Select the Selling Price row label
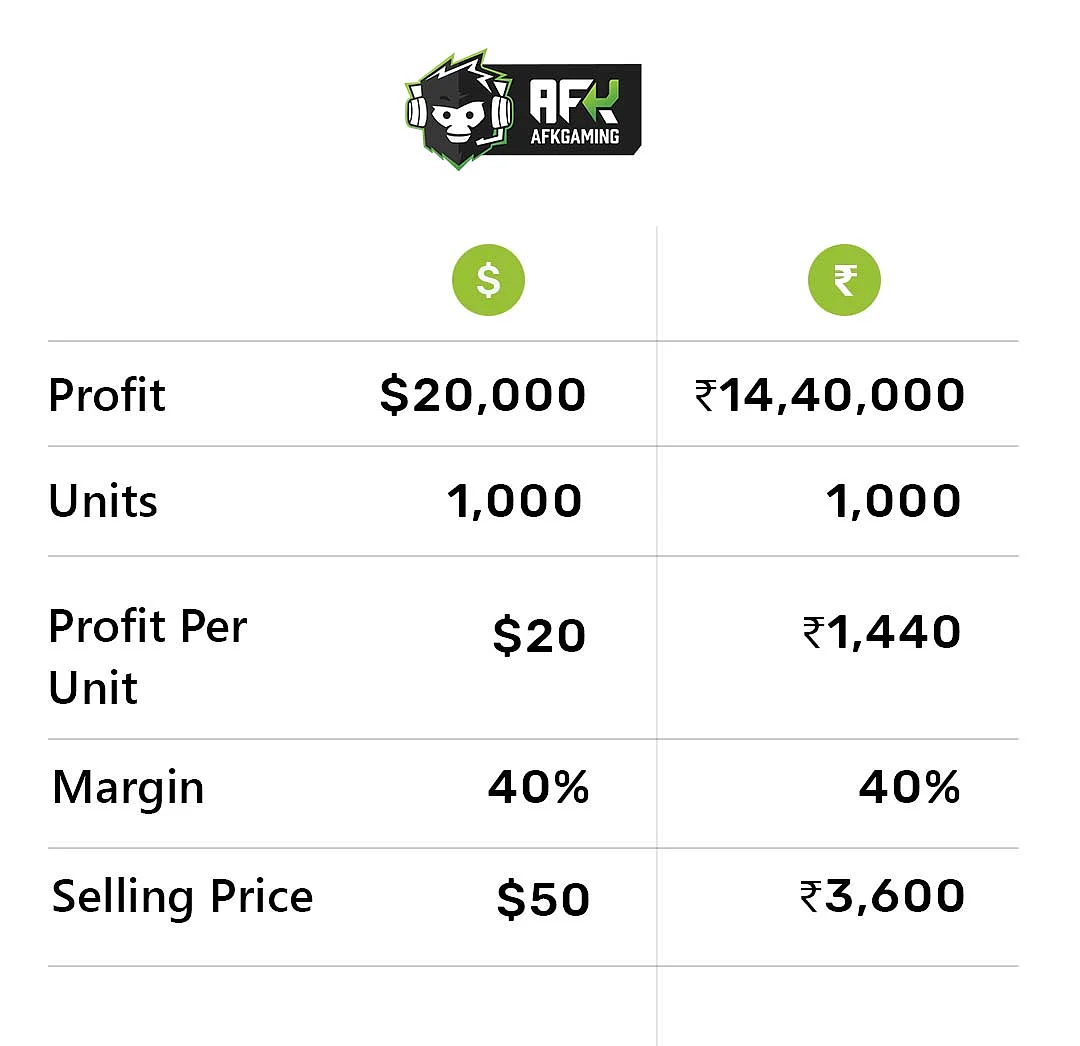 [x=183, y=897]
